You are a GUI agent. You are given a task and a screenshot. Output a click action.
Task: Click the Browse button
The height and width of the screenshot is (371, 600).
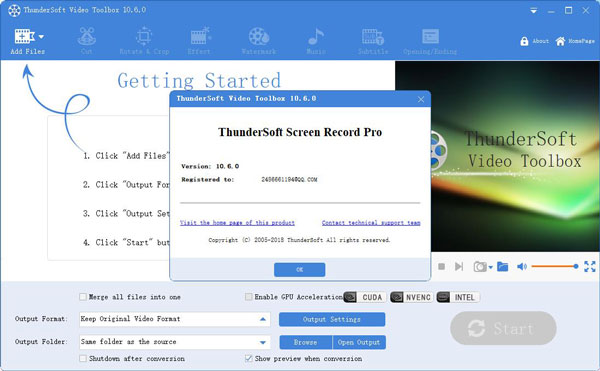[x=306, y=342]
